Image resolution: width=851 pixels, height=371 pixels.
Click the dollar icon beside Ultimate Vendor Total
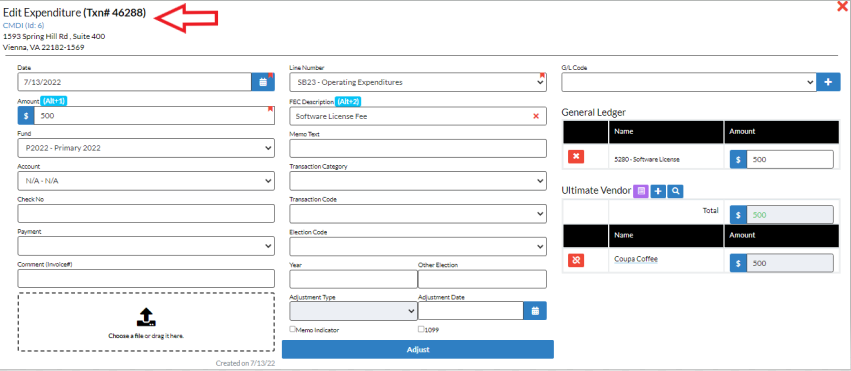tap(738, 215)
